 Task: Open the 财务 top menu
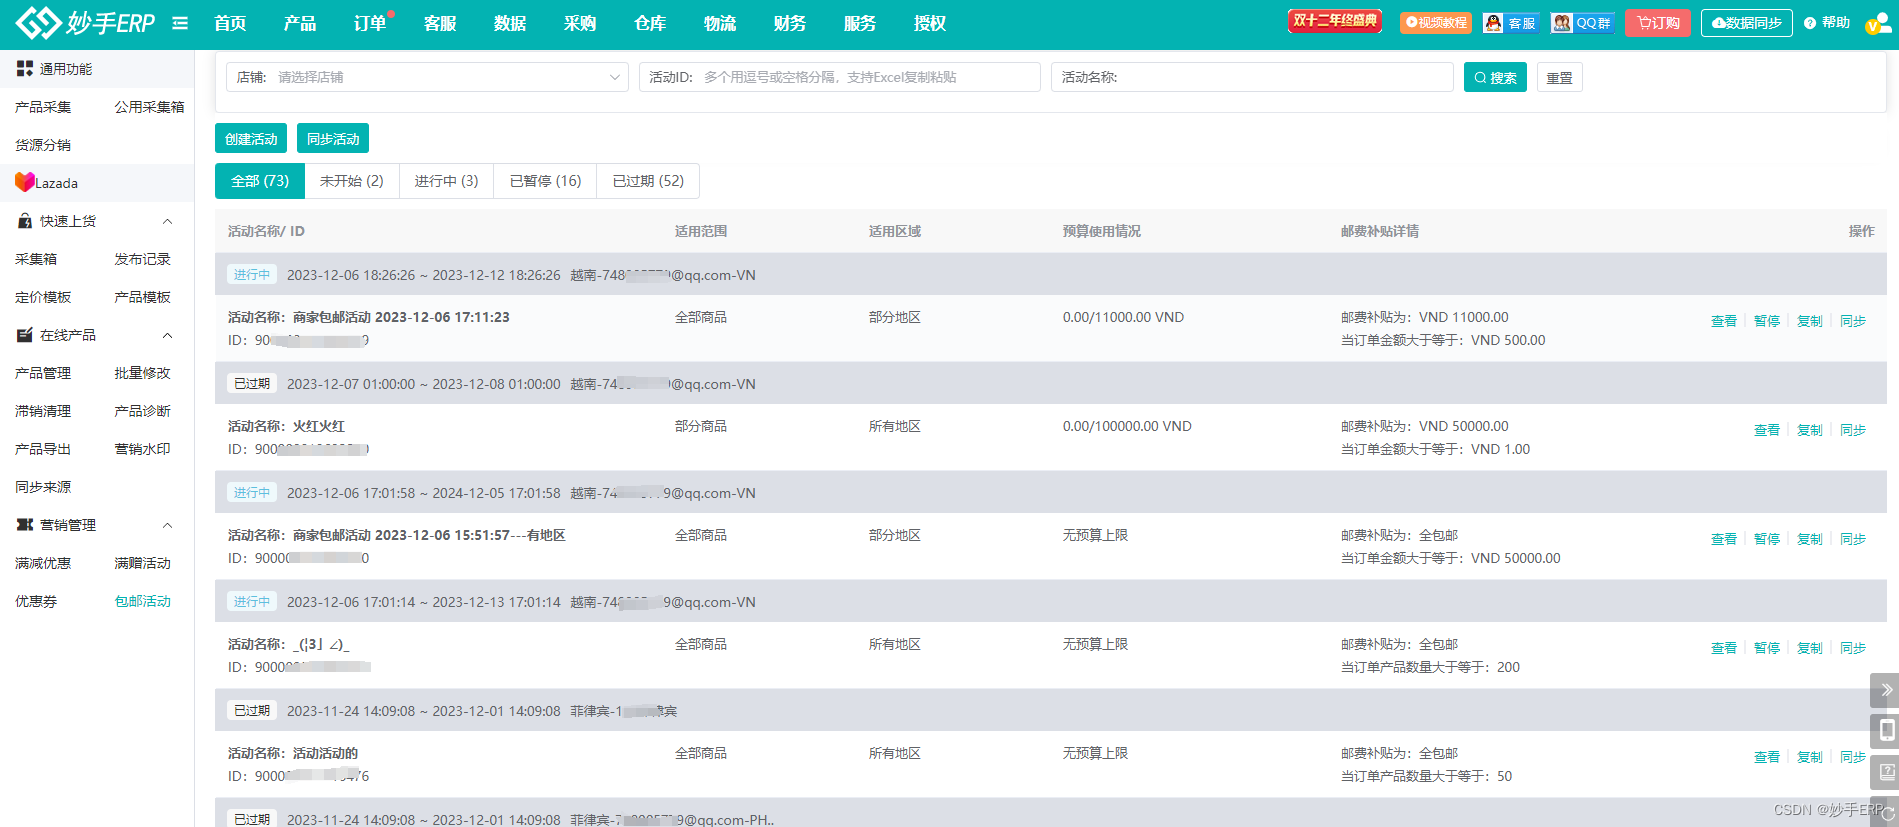790,23
